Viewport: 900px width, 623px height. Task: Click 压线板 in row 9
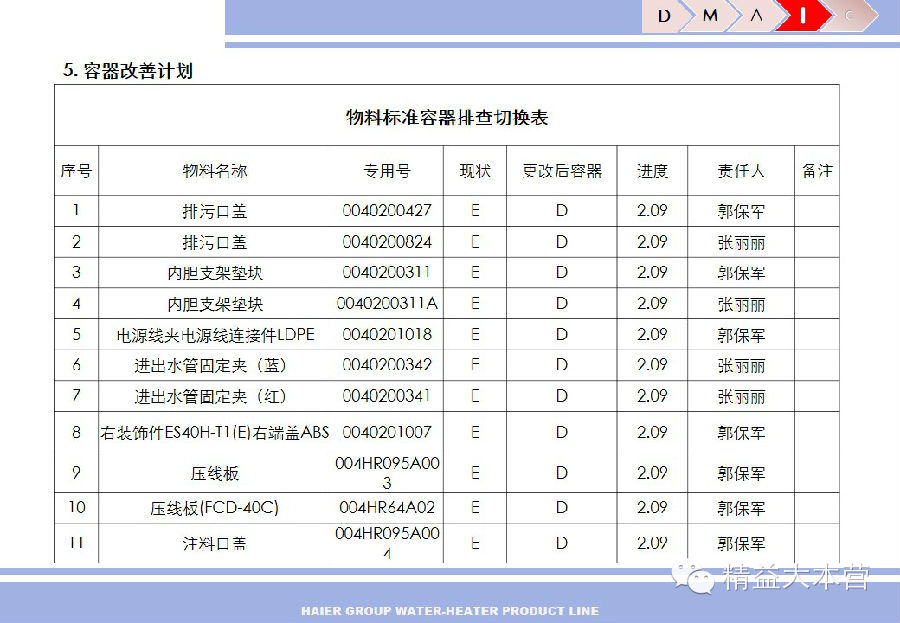[x=215, y=473]
